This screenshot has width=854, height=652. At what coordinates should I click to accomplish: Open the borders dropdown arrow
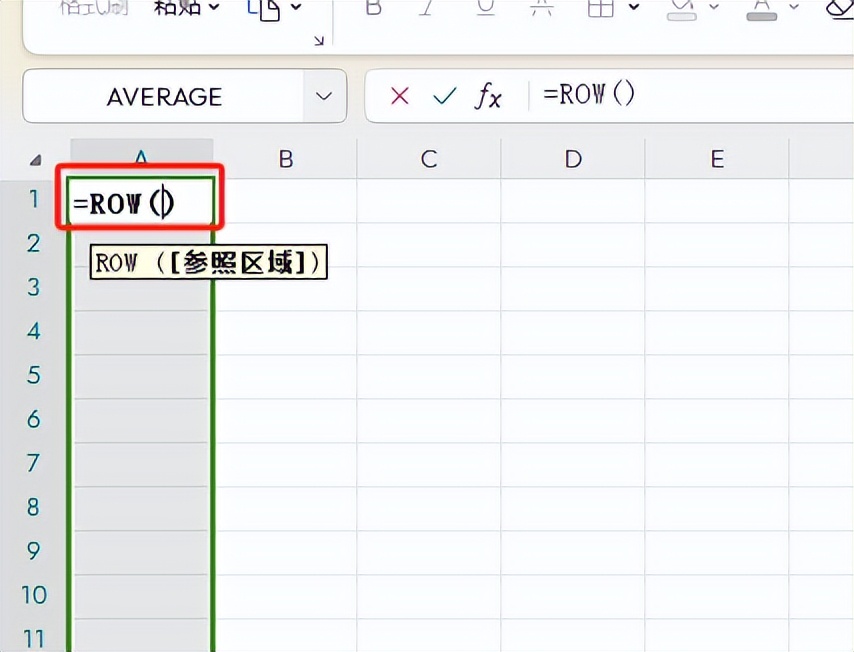pyautogui.click(x=633, y=7)
